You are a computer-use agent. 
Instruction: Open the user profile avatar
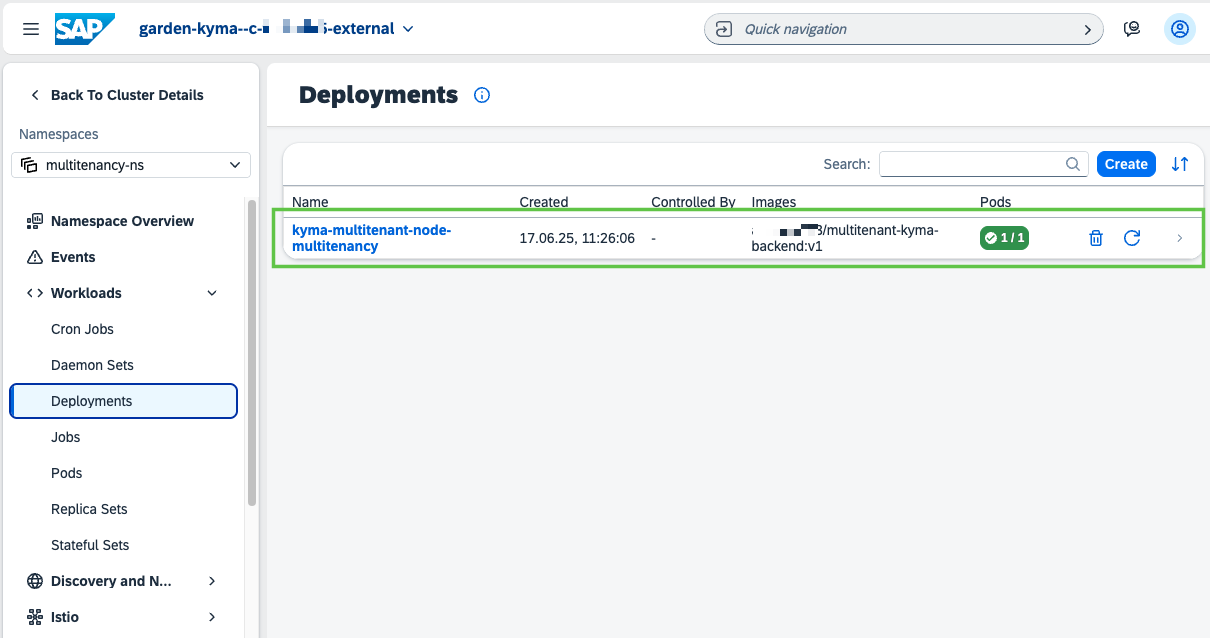click(1180, 29)
